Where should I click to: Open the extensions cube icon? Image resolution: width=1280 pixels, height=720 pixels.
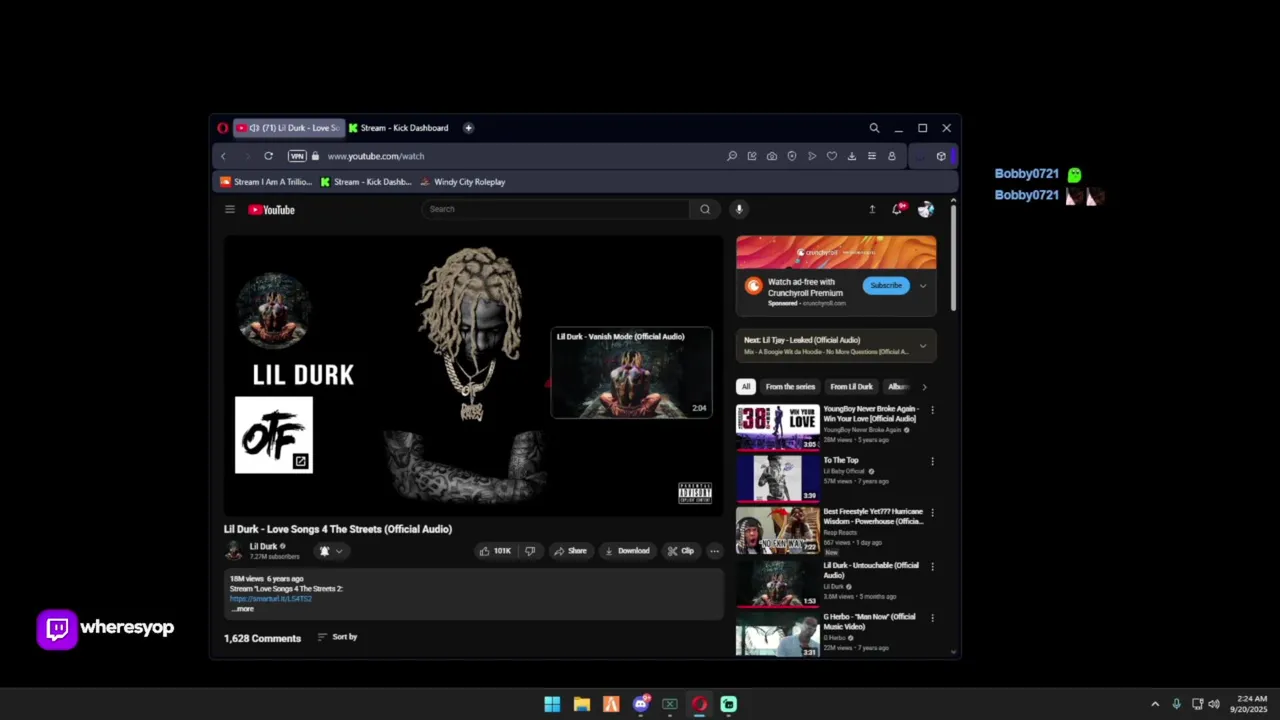click(941, 156)
